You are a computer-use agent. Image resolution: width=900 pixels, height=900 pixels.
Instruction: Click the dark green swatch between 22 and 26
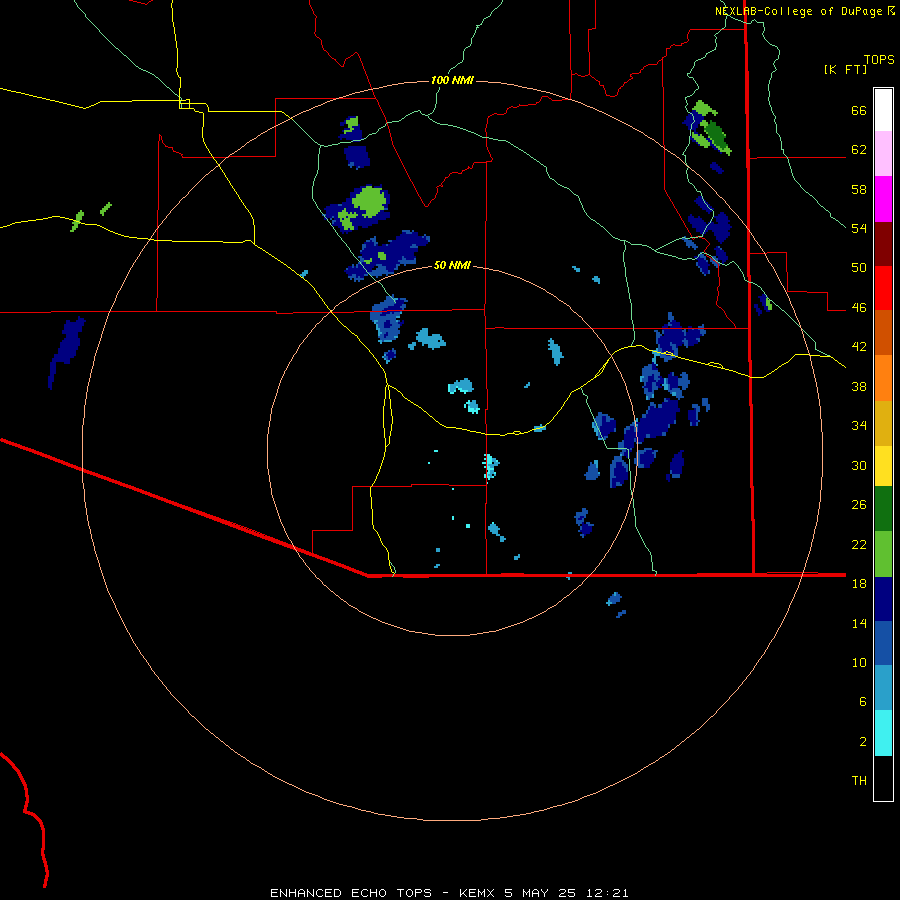883,509
